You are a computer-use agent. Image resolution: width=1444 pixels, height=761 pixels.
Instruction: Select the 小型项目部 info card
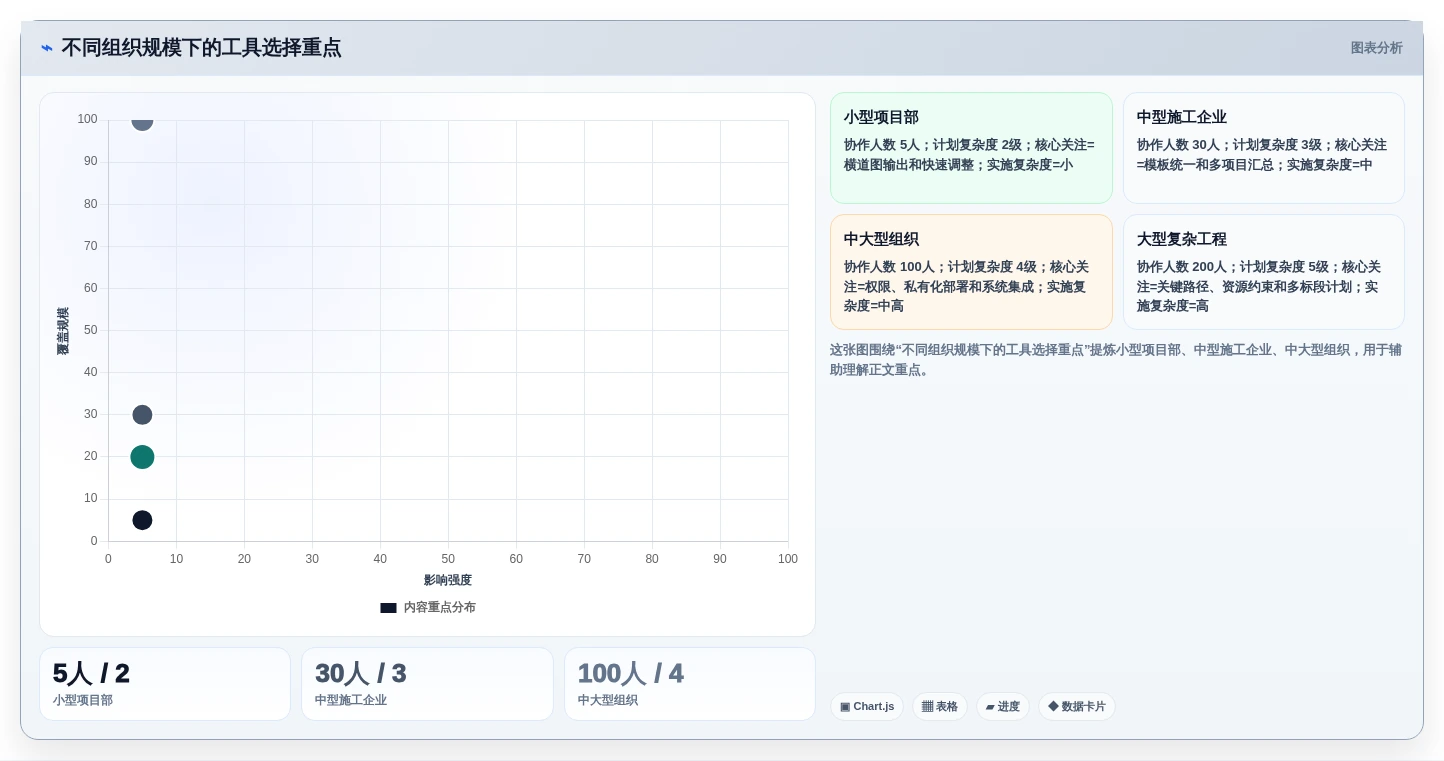[971, 148]
